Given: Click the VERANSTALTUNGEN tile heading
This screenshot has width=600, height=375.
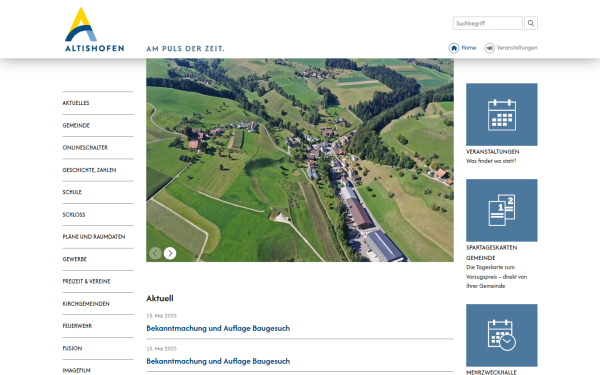Looking at the screenshot, I should (492, 152).
